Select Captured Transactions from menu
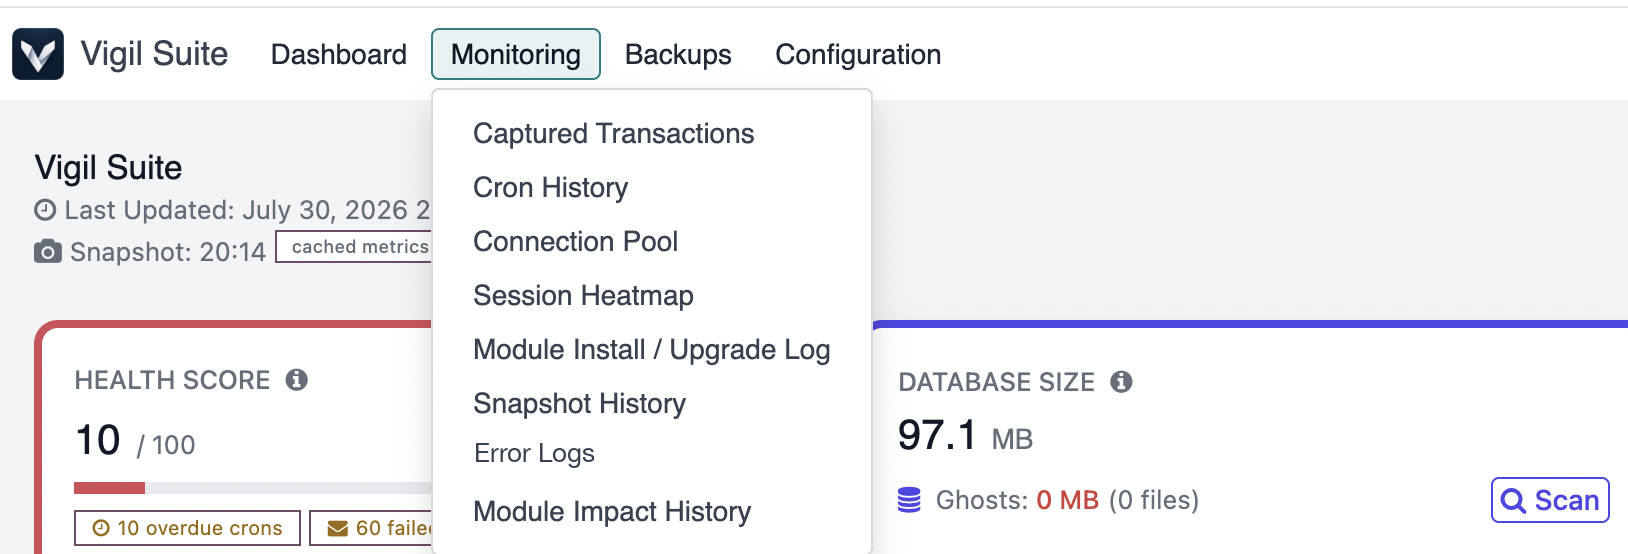This screenshot has width=1628, height=554. (614, 134)
